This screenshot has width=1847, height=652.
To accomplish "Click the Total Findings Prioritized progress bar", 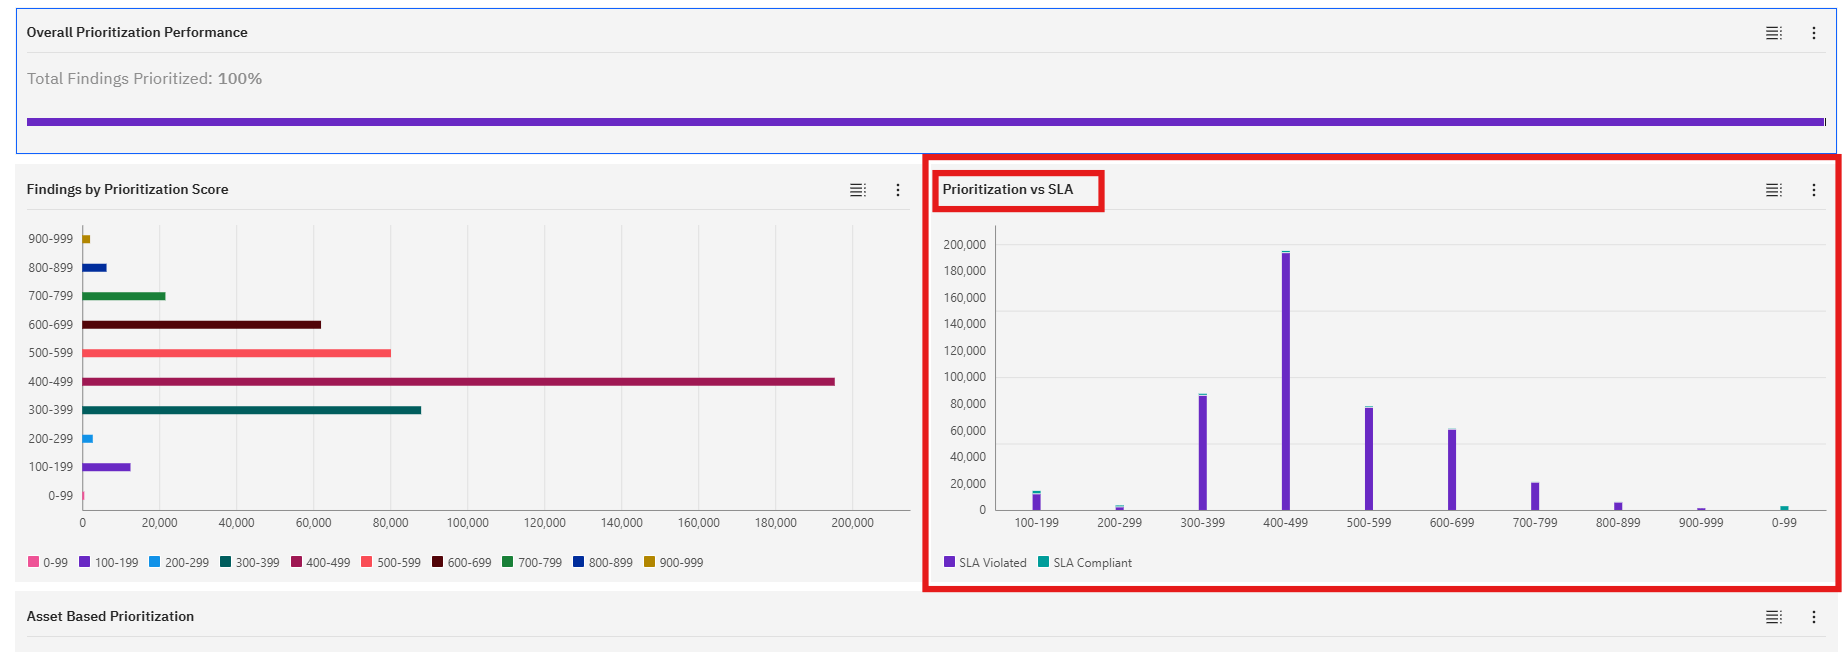I will click(926, 122).
